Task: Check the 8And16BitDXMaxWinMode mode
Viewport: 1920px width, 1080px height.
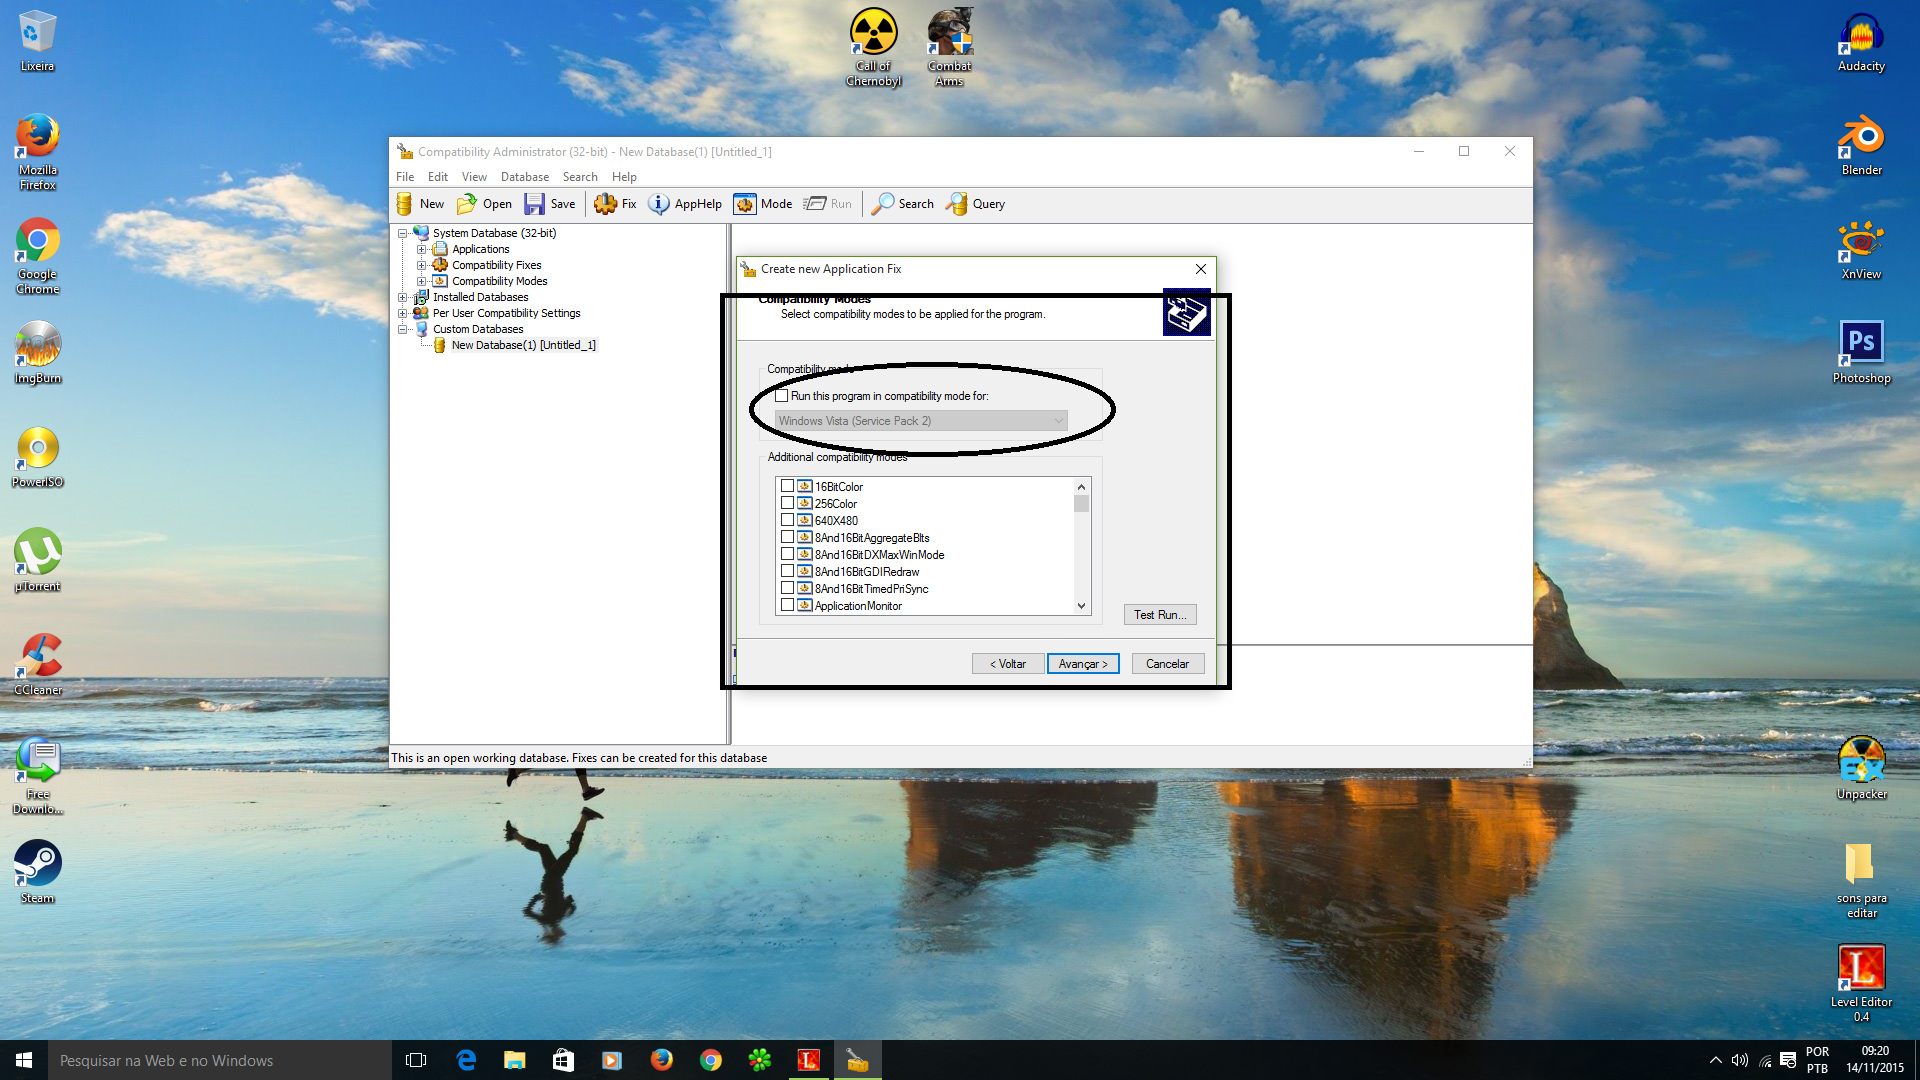Action: pos(788,554)
